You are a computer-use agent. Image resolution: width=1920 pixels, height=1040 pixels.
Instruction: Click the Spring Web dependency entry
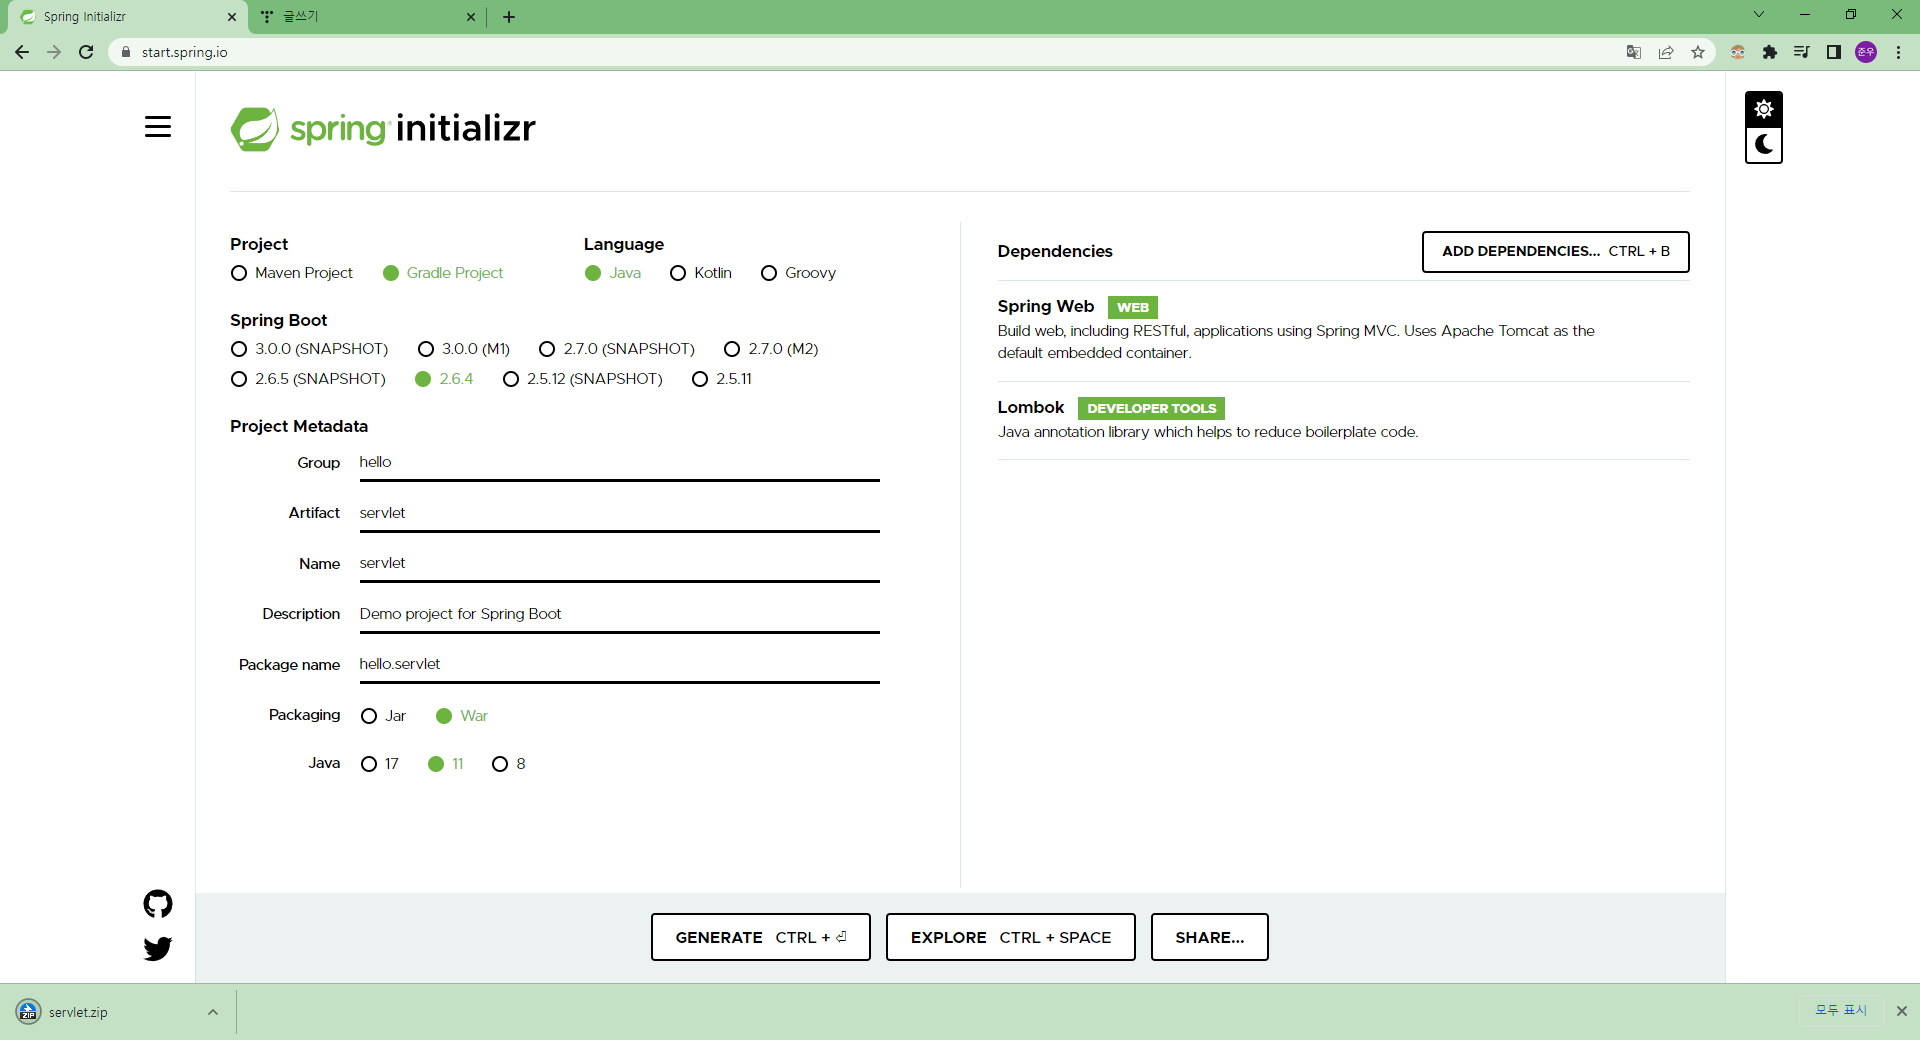coord(1343,330)
